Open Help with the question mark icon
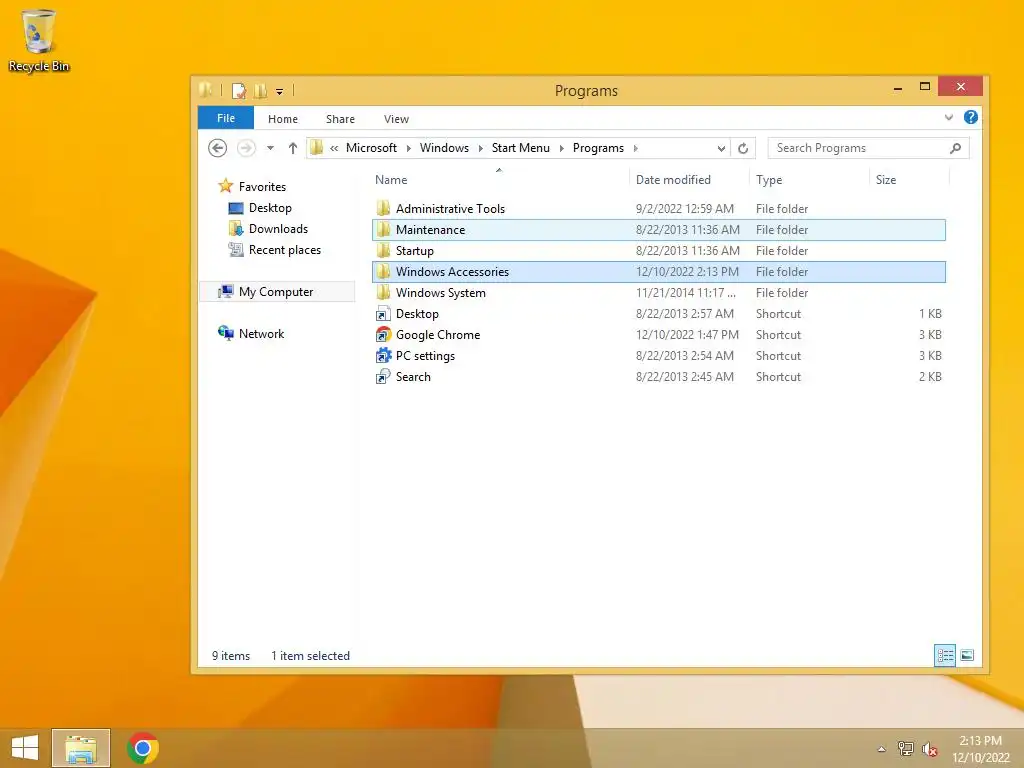Image resolution: width=1024 pixels, height=768 pixels. coord(971,117)
